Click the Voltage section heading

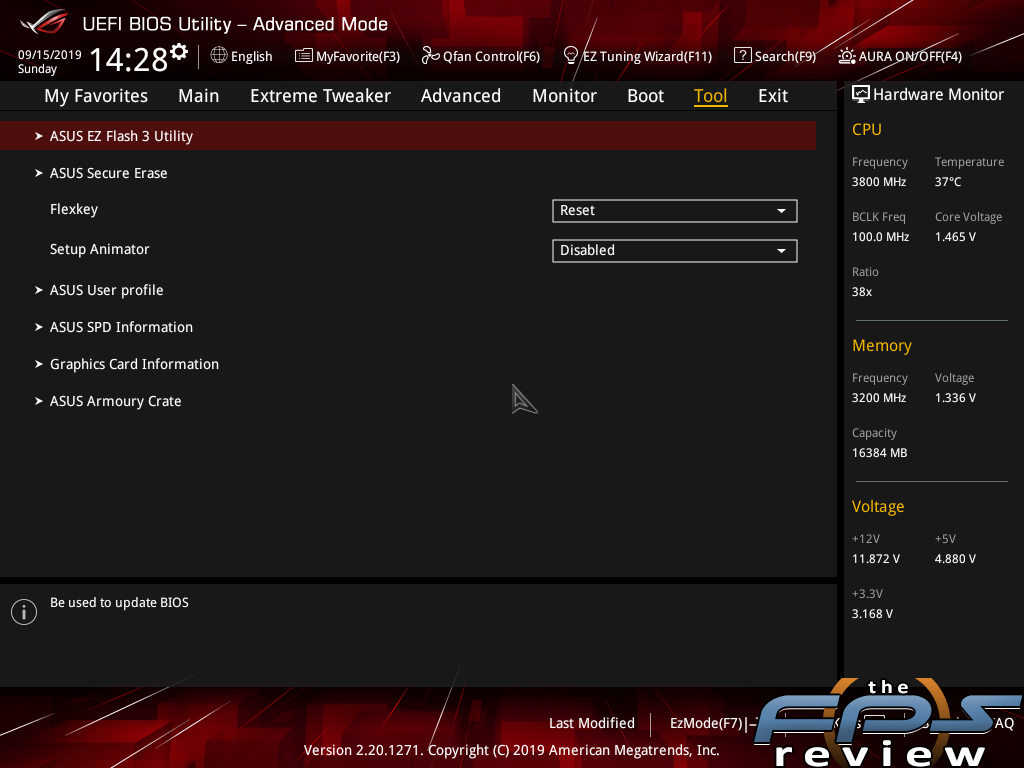click(878, 507)
